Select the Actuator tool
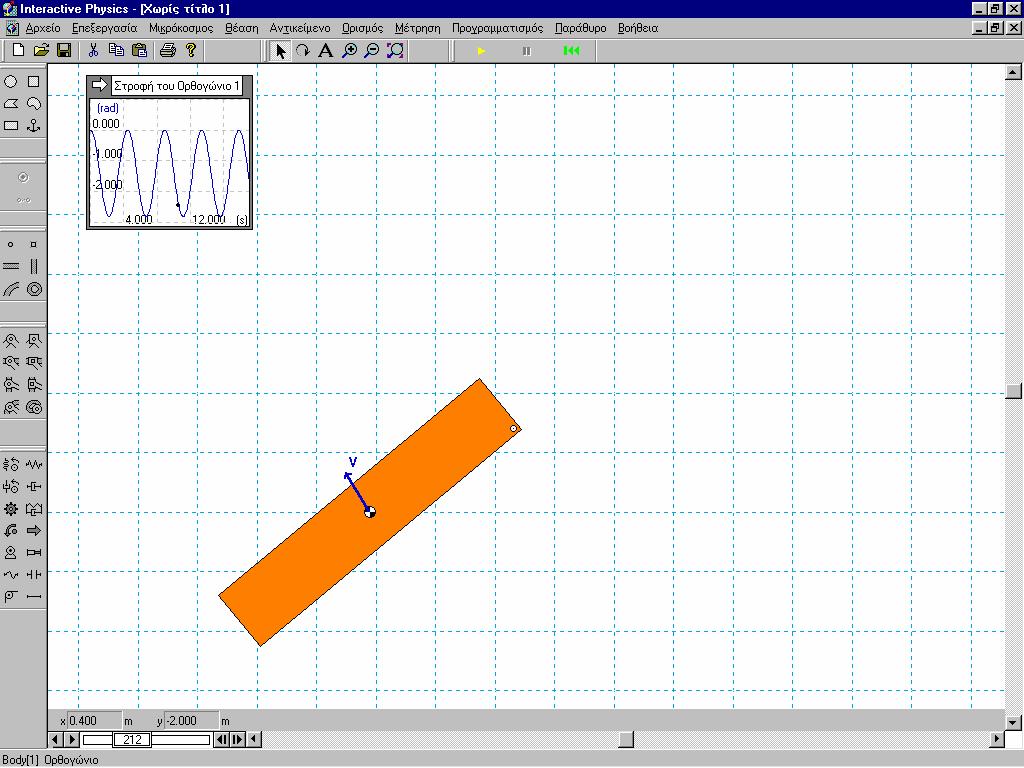 point(33,552)
